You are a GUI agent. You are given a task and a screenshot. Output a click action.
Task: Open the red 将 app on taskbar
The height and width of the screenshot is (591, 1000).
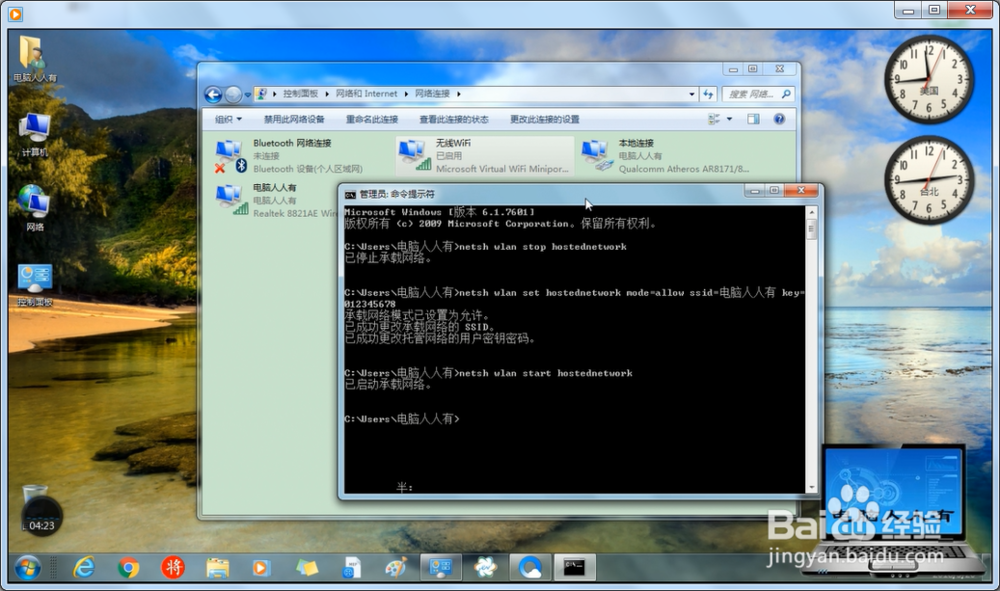[172, 567]
